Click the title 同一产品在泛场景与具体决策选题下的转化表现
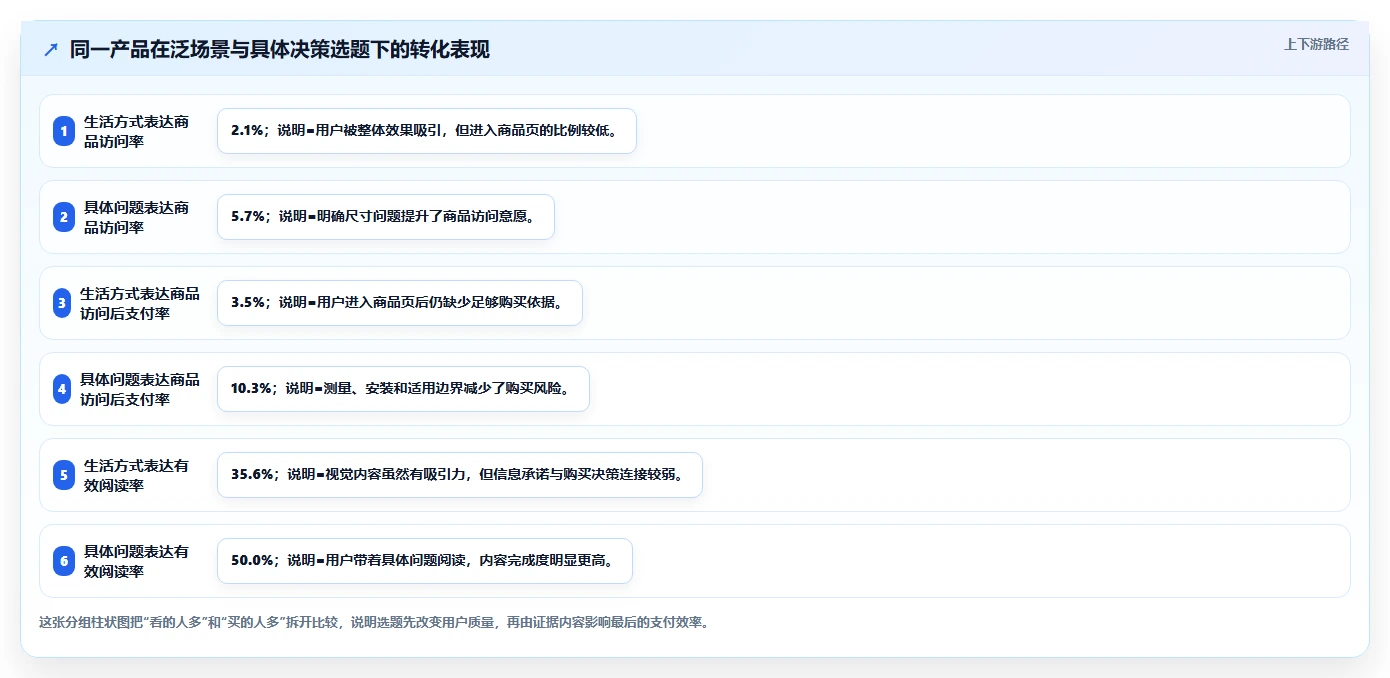This screenshot has height=678, width=1390. tap(280, 49)
